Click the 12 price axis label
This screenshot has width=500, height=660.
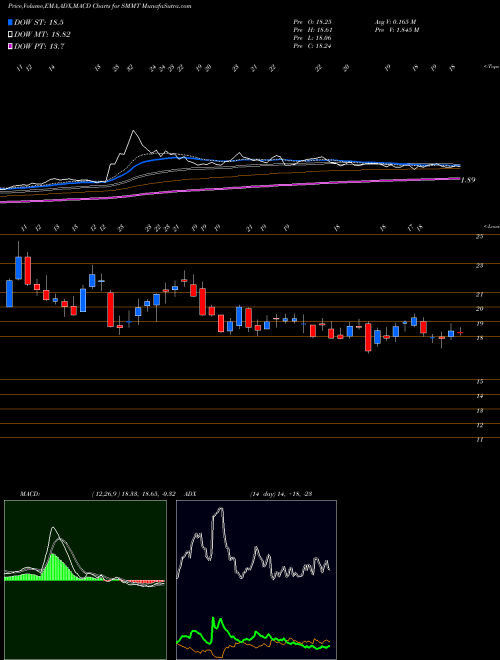click(x=479, y=425)
